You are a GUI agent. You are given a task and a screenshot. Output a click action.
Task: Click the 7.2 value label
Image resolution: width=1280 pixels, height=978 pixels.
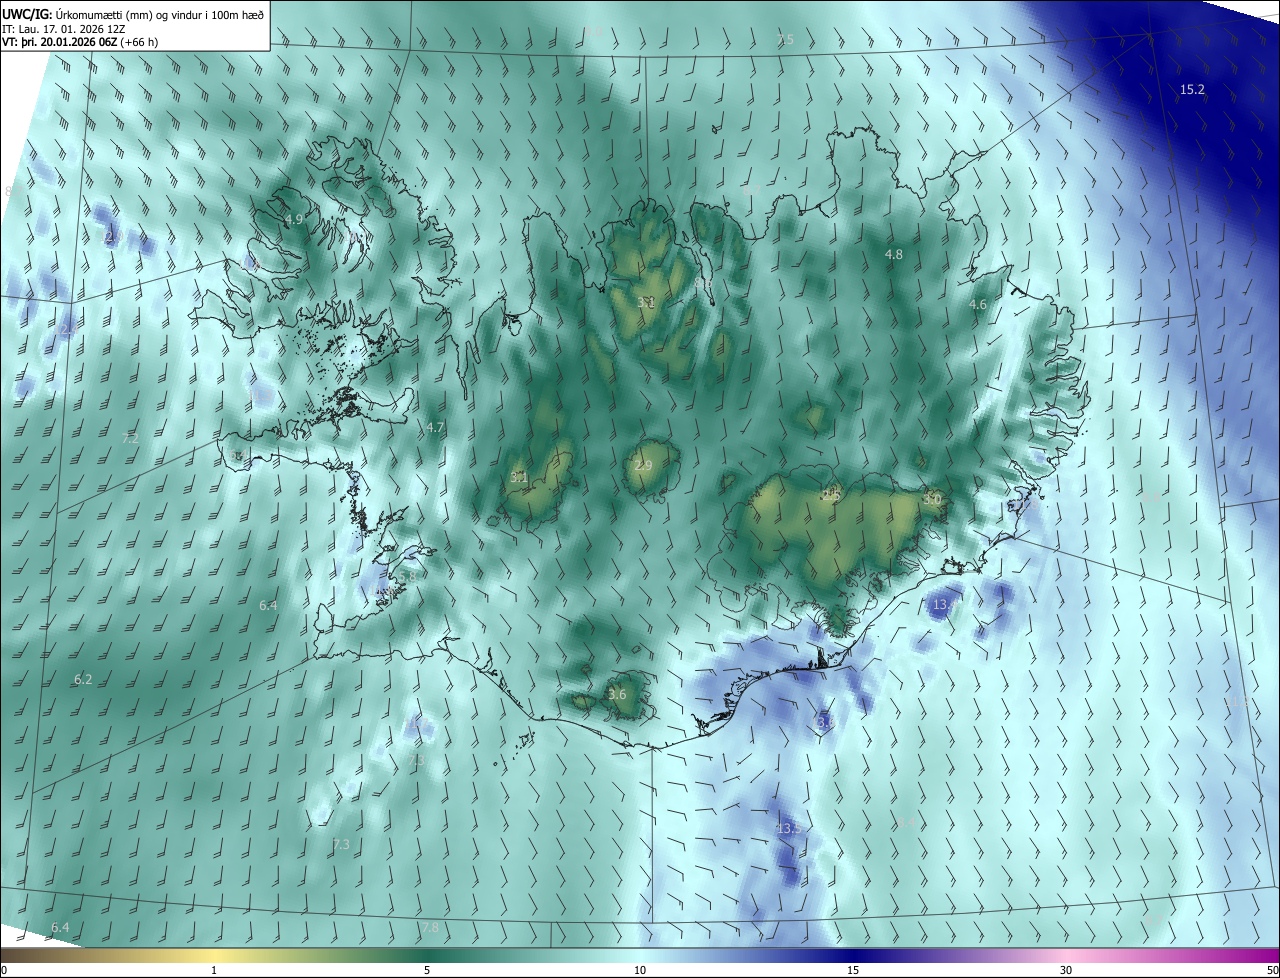[130, 439]
